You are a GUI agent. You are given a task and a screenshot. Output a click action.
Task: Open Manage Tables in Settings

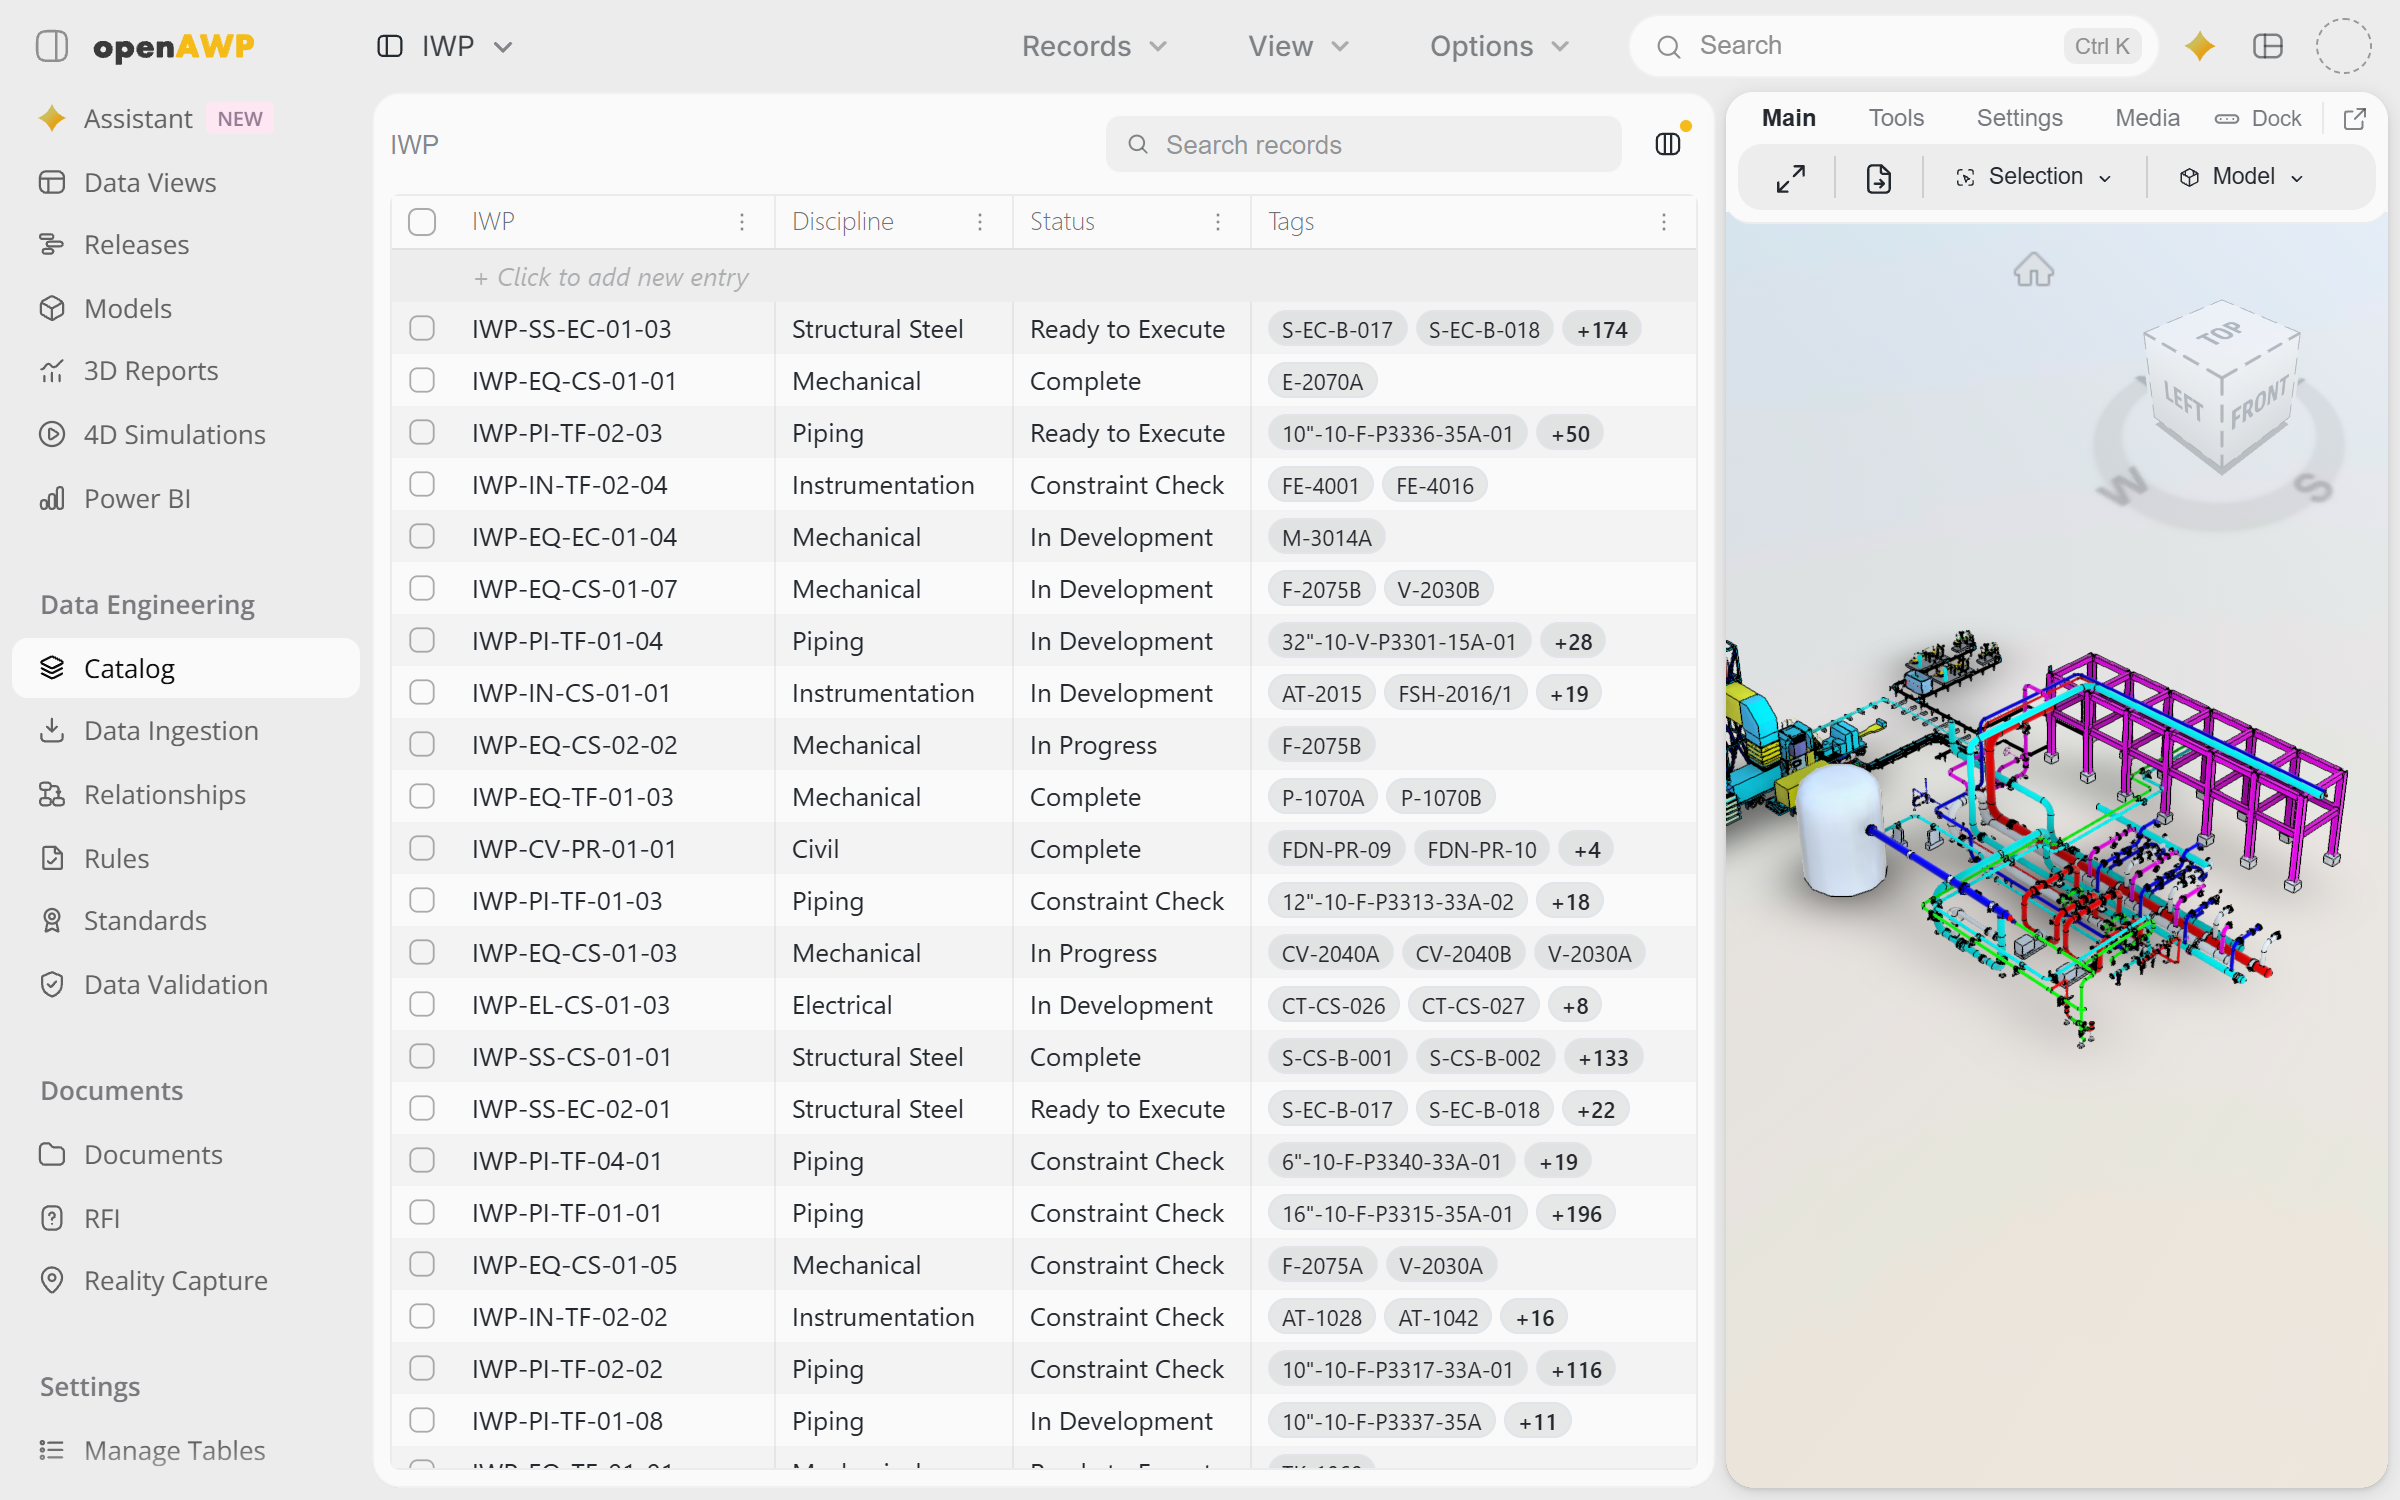(152, 1450)
